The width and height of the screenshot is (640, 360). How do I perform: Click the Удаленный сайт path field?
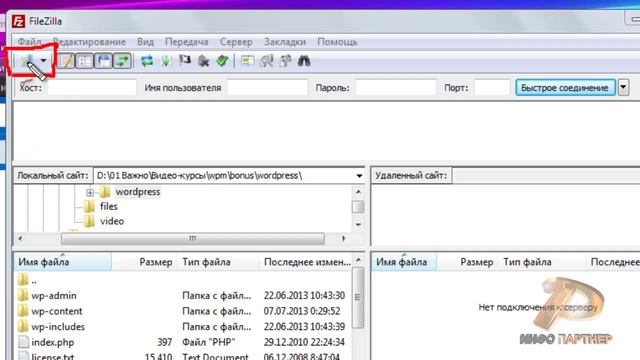[x=546, y=176]
